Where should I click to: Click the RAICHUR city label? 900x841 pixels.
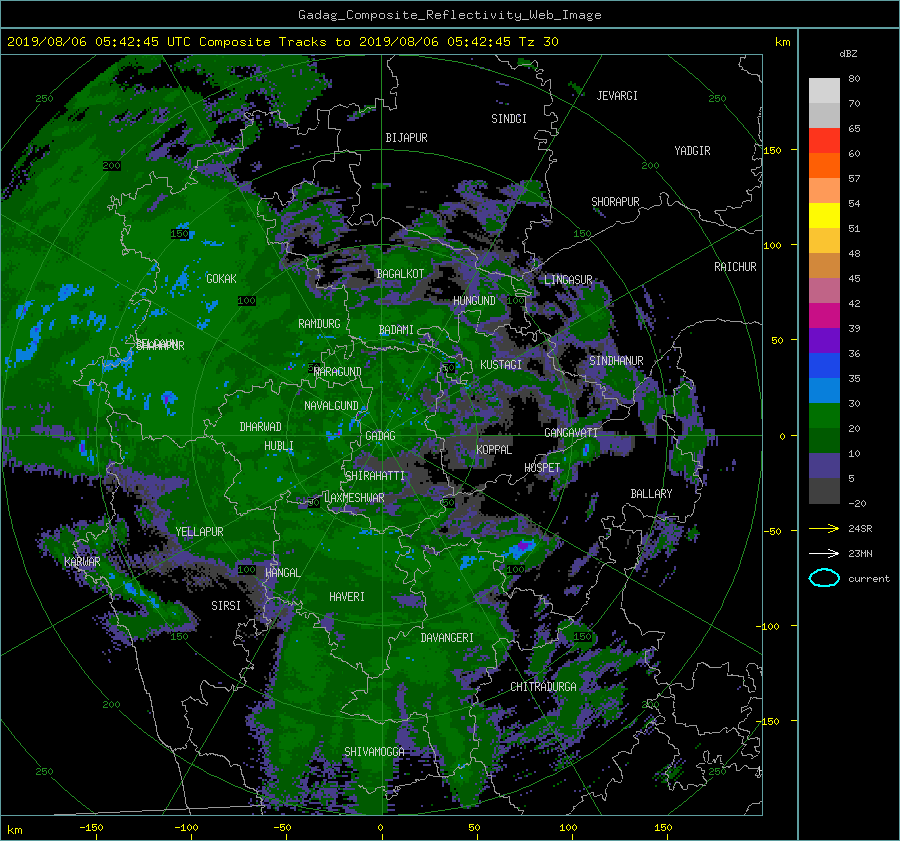pyautogui.click(x=735, y=267)
